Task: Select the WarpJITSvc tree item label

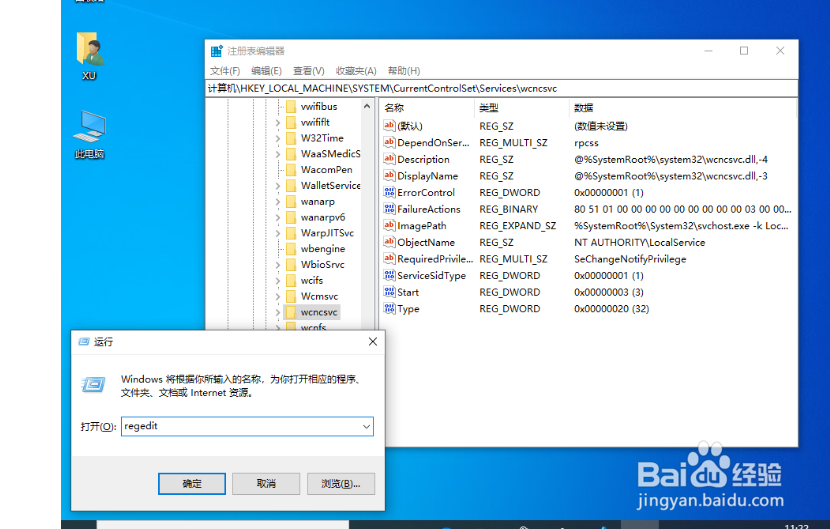Action: pos(327,233)
